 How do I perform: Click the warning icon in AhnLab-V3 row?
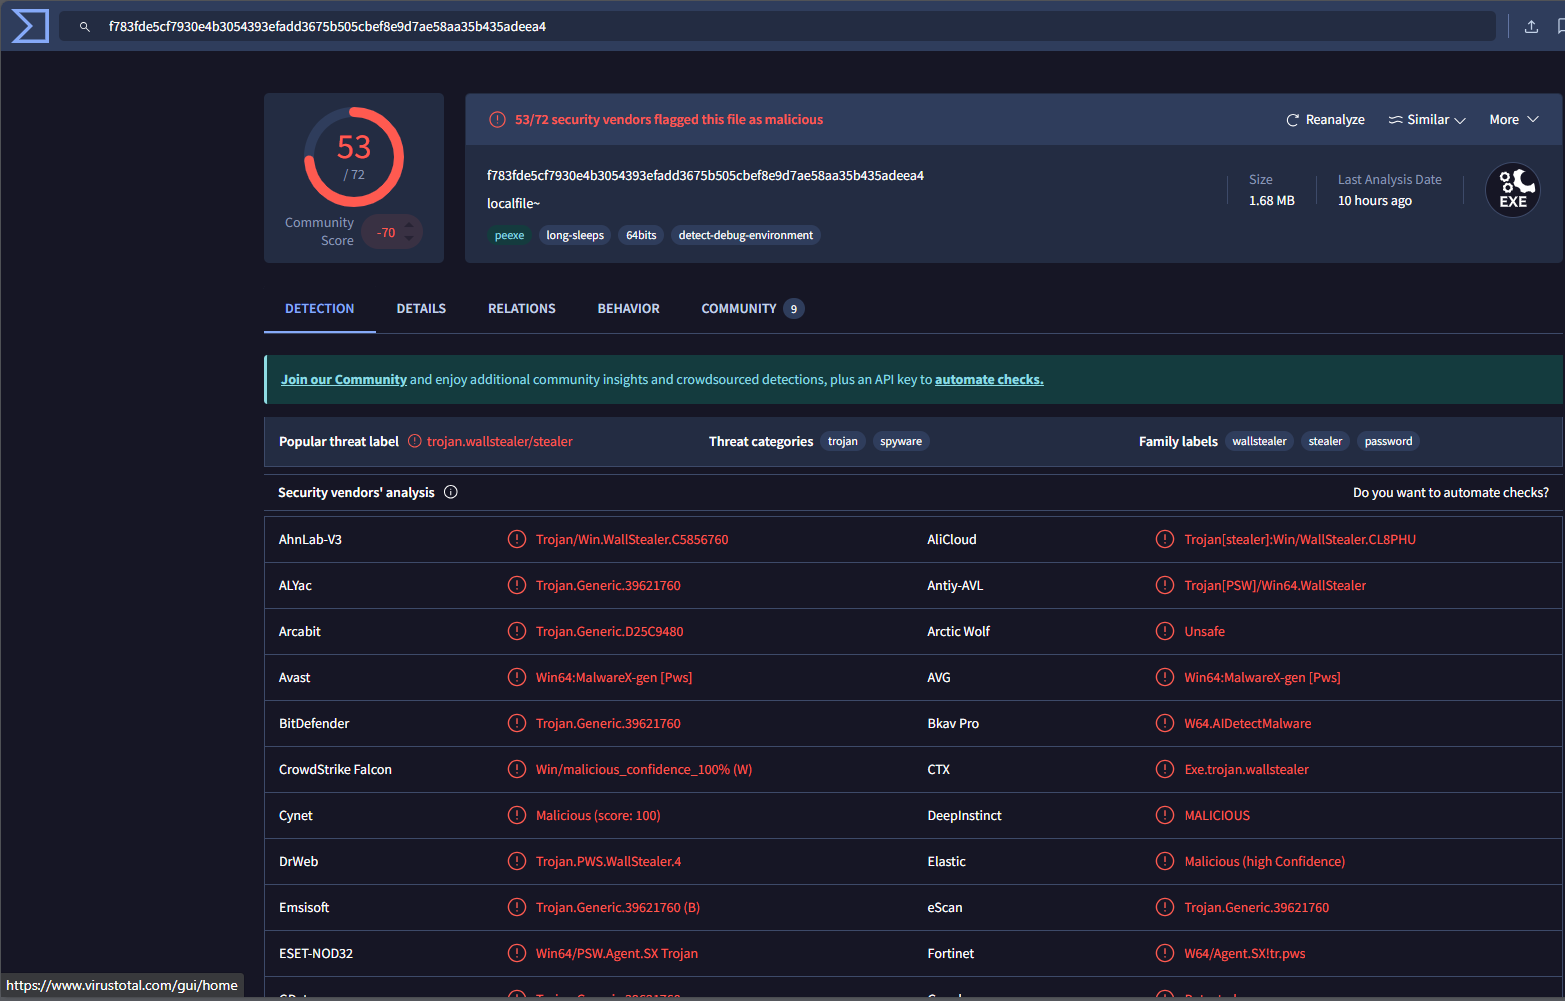tap(517, 539)
